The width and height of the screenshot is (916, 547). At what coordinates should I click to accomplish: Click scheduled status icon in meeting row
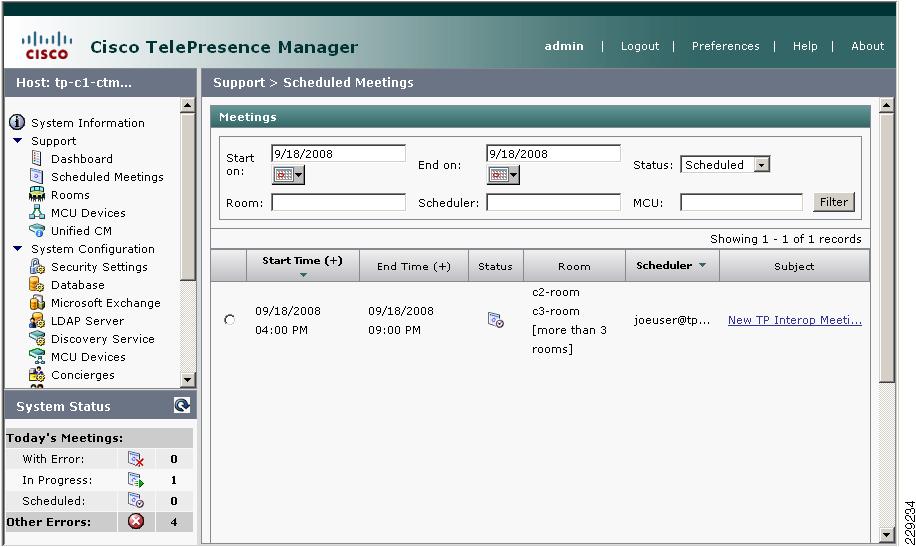495,320
